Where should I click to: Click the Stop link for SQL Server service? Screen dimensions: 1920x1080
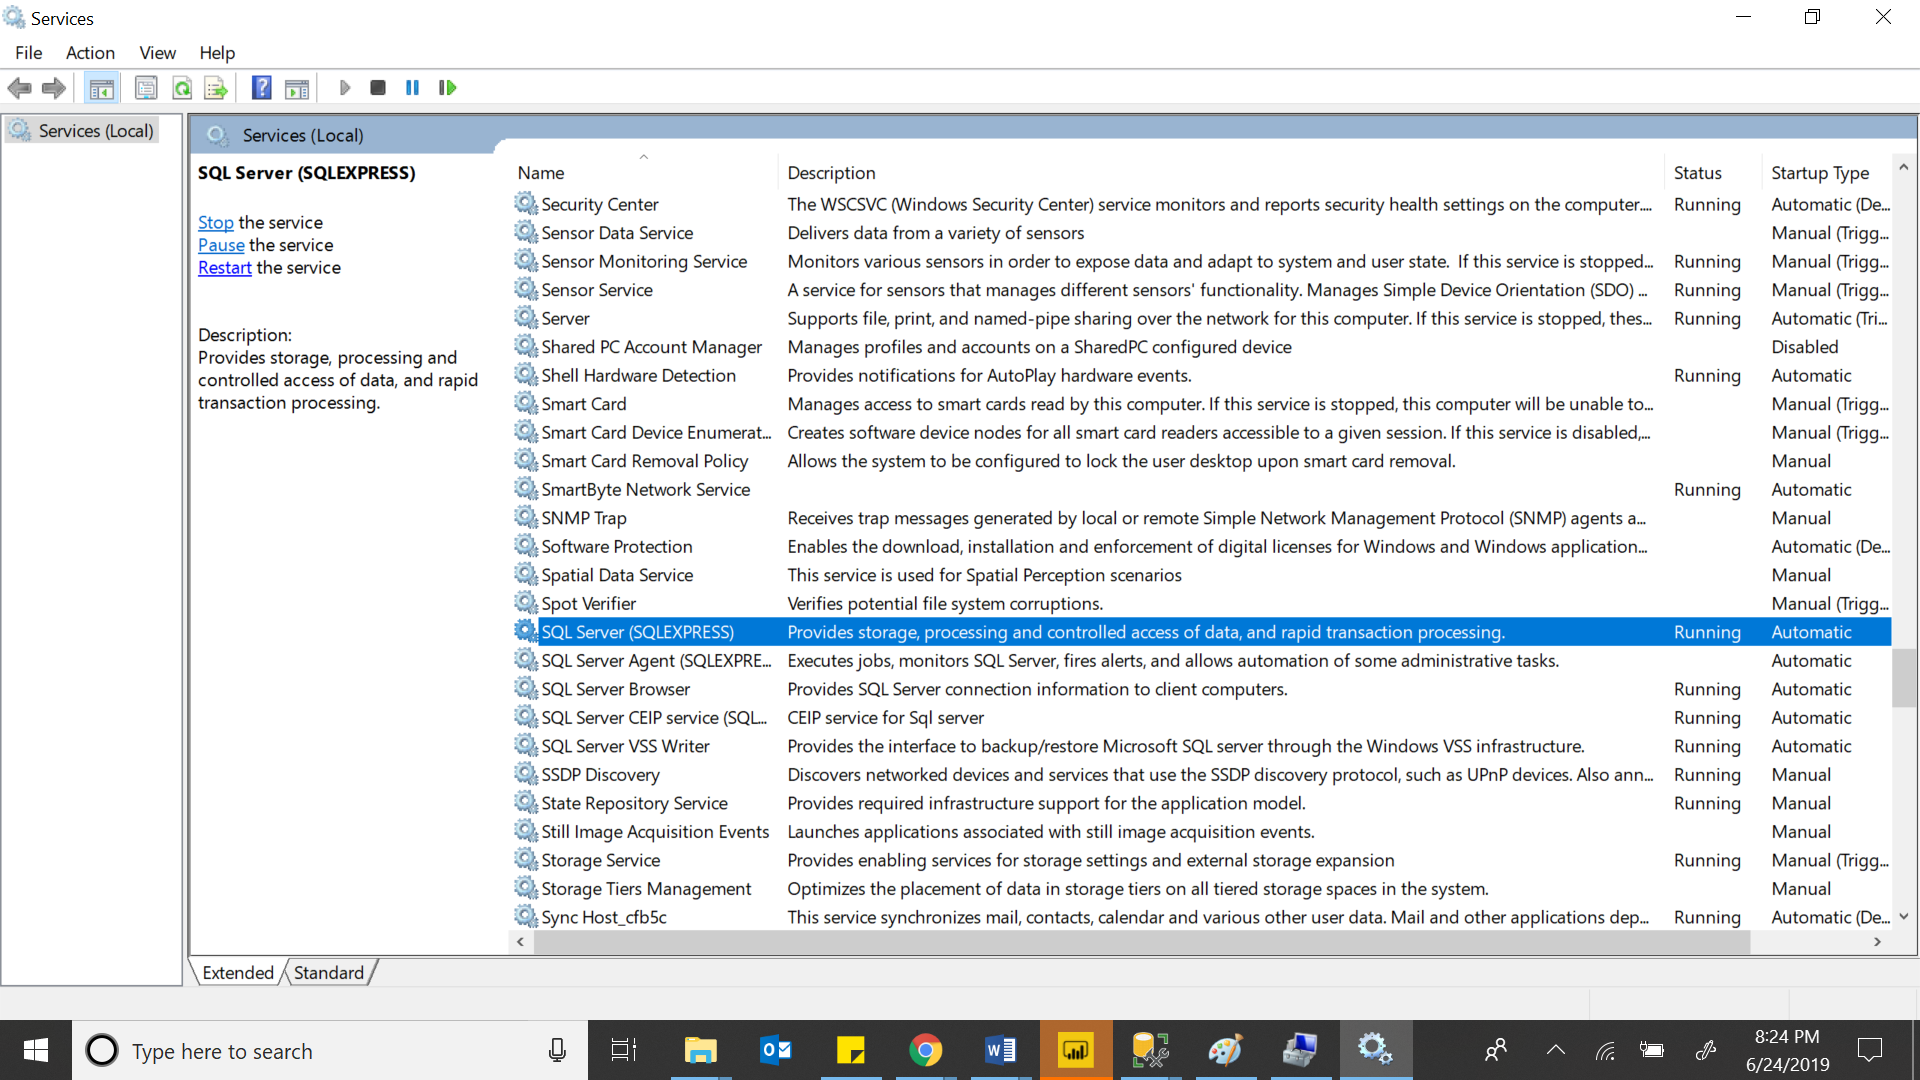(215, 222)
